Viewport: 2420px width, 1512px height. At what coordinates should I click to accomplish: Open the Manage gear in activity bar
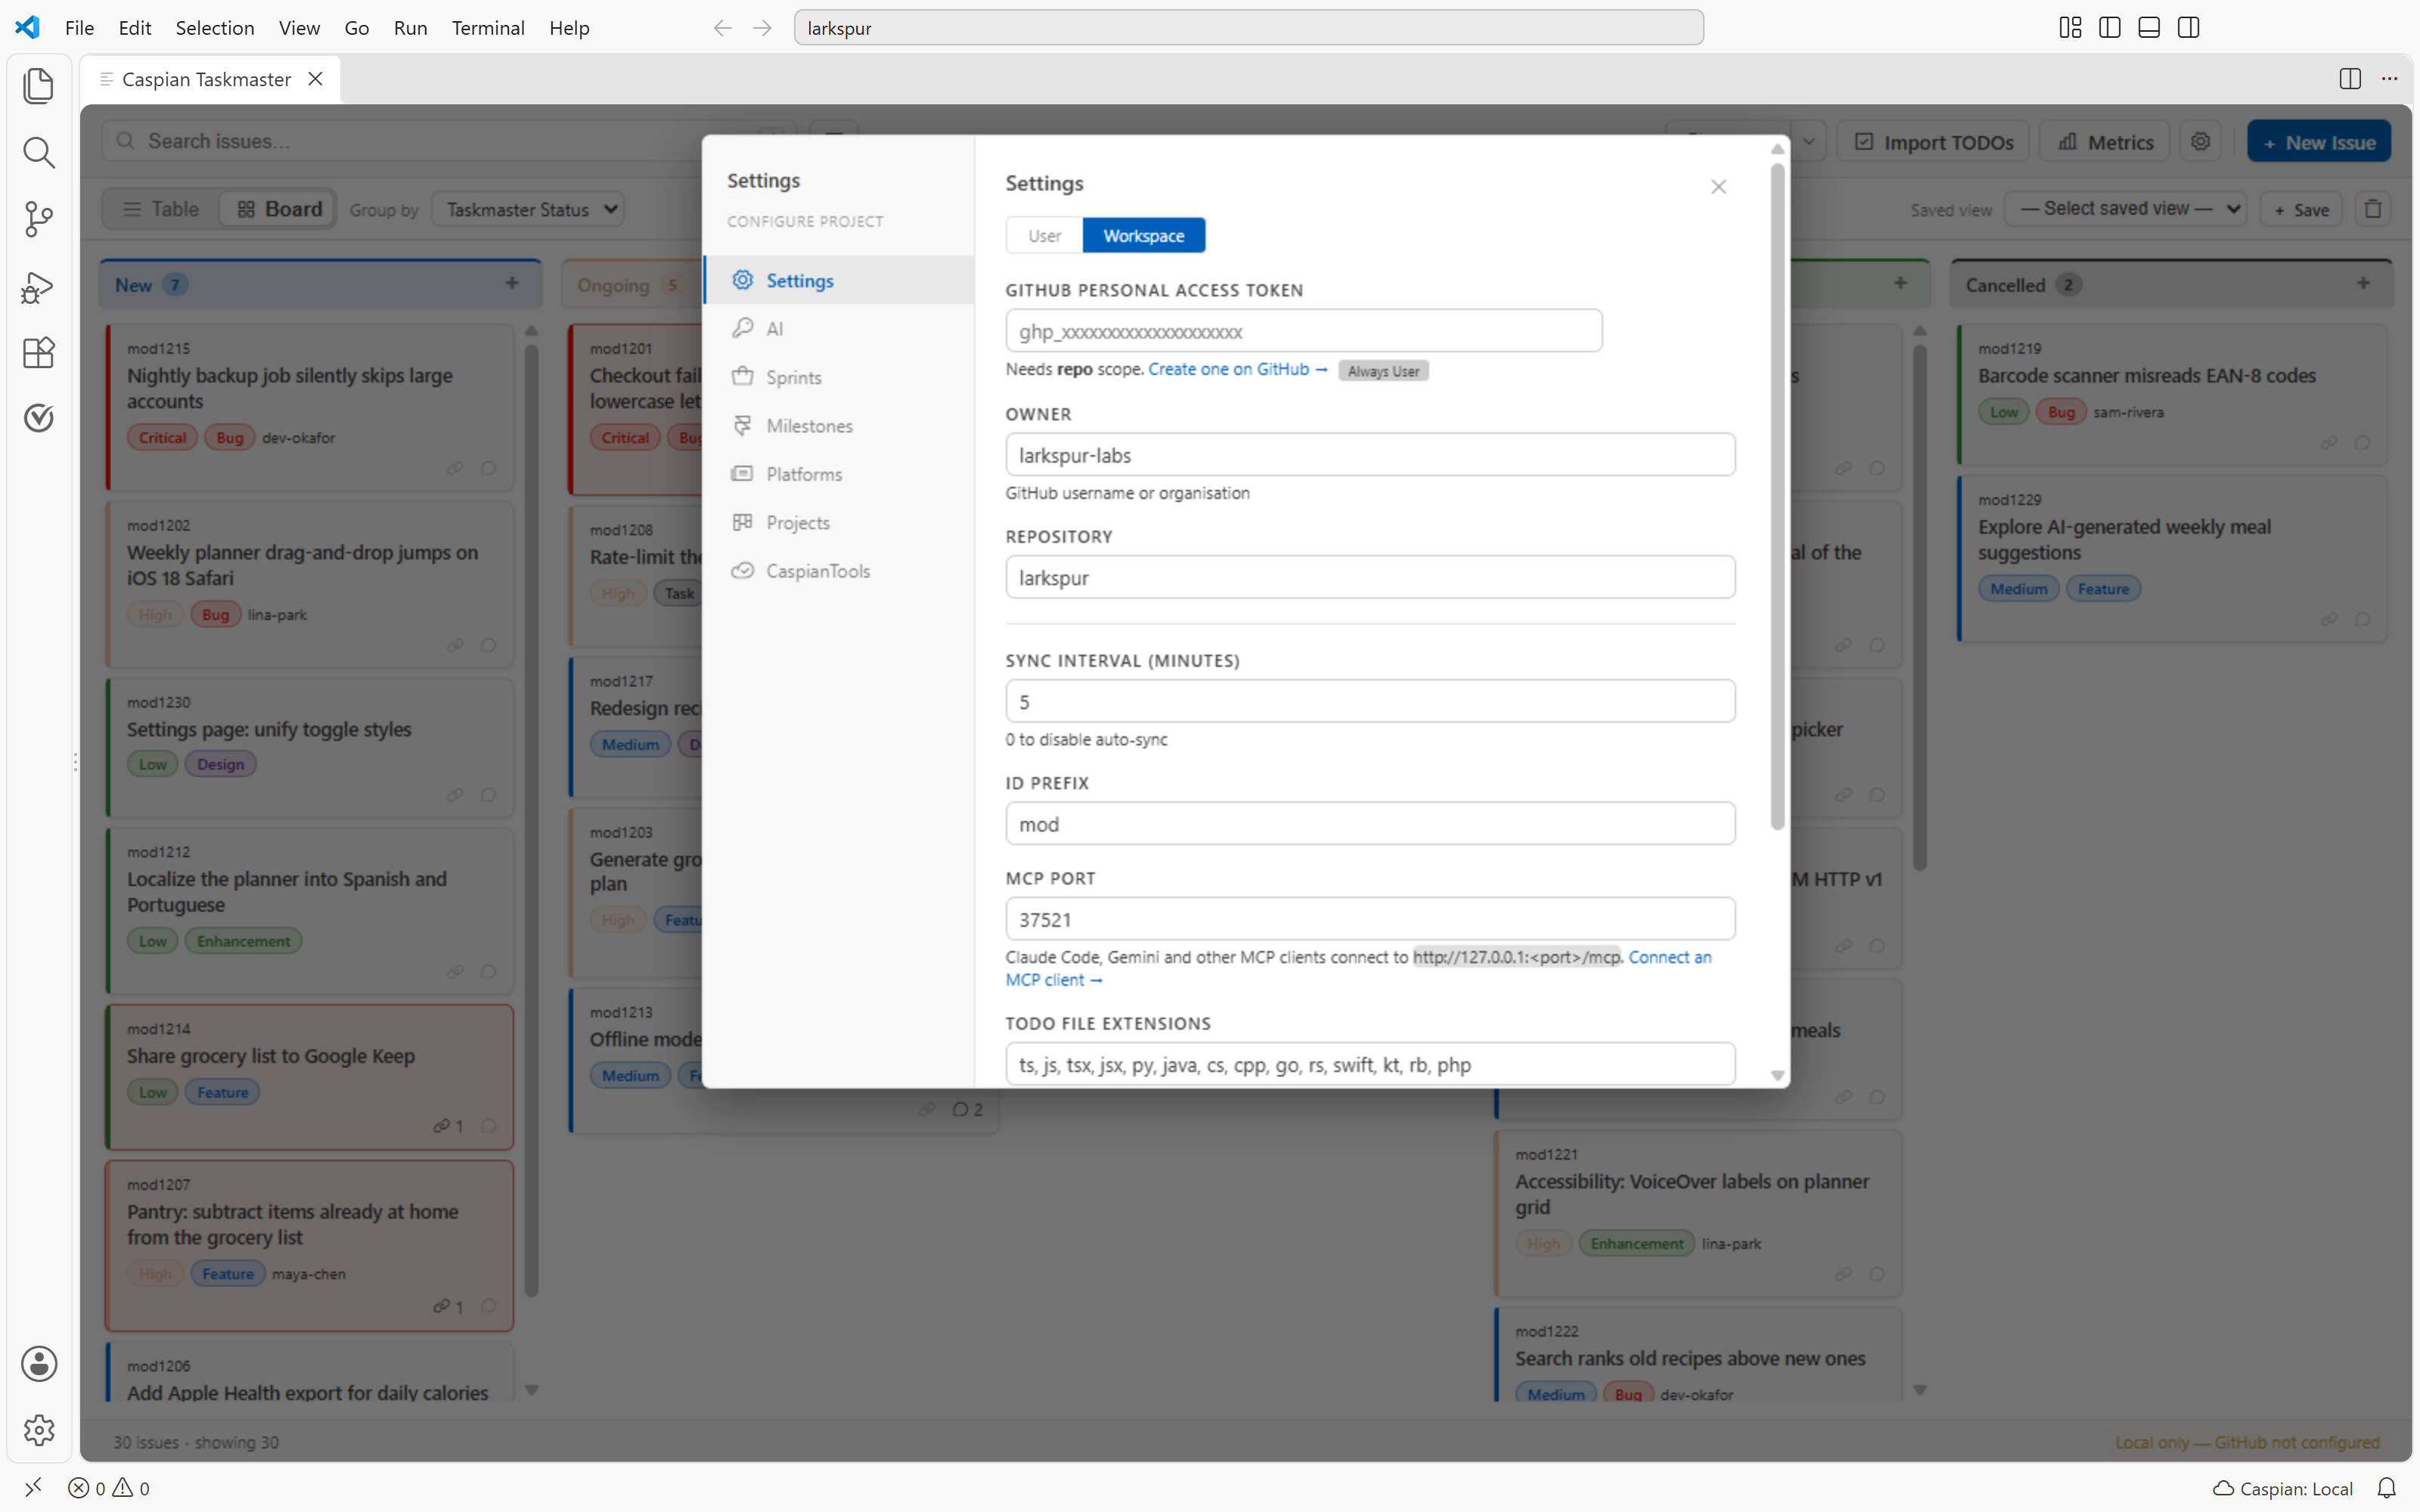tap(38, 1430)
